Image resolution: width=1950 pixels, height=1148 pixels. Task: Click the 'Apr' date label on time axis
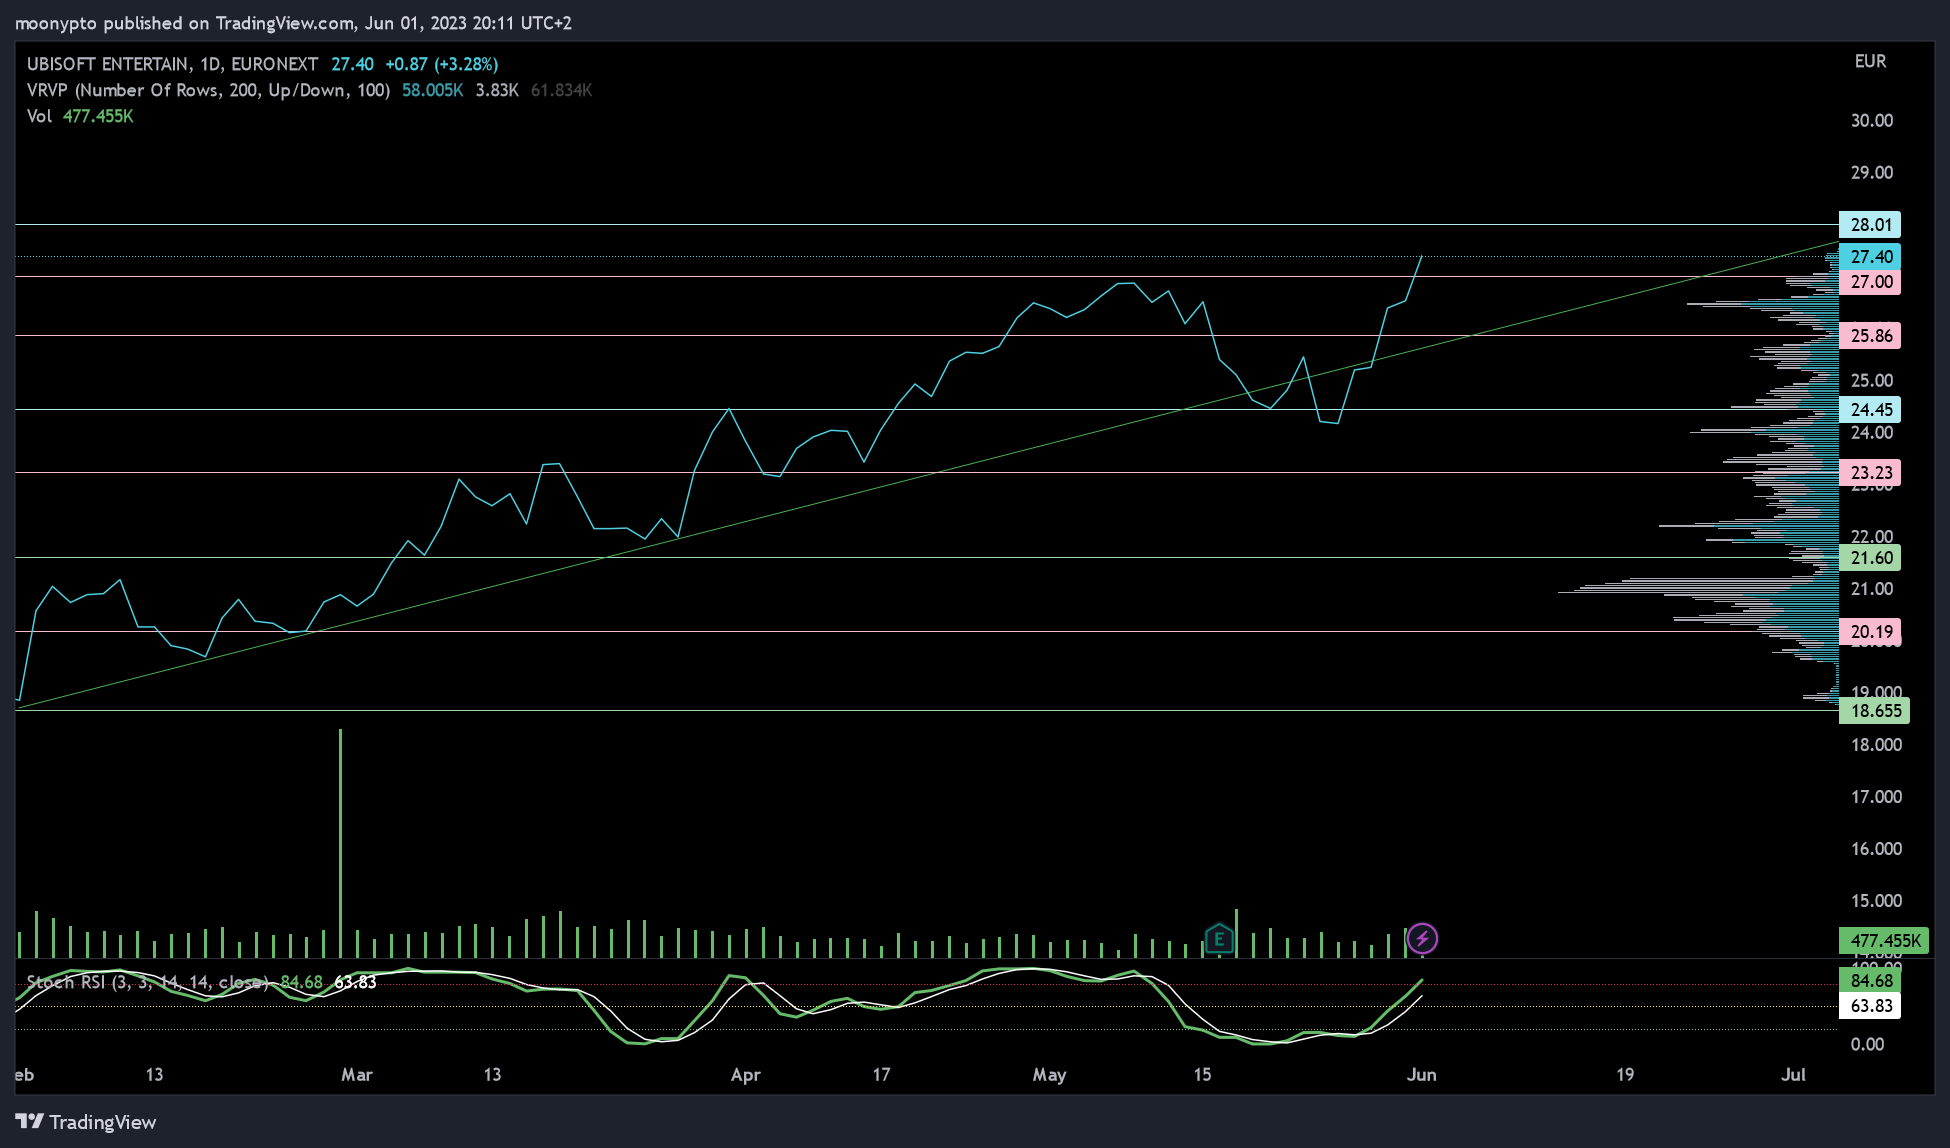click(745, 1075)
